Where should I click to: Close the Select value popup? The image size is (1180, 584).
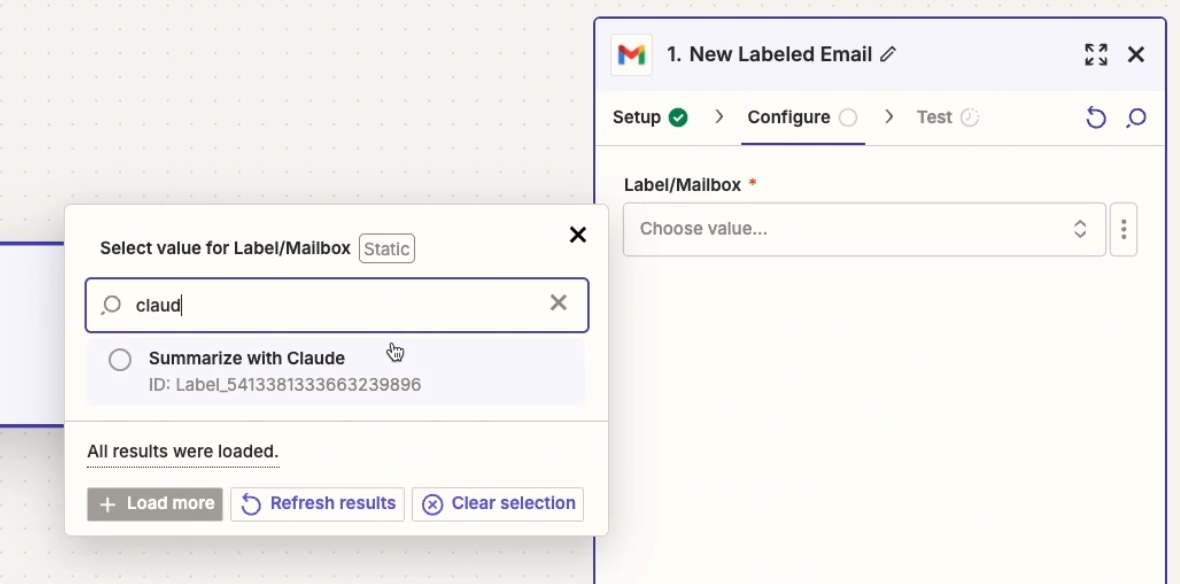pyautogui.click(x=577, y=235)
